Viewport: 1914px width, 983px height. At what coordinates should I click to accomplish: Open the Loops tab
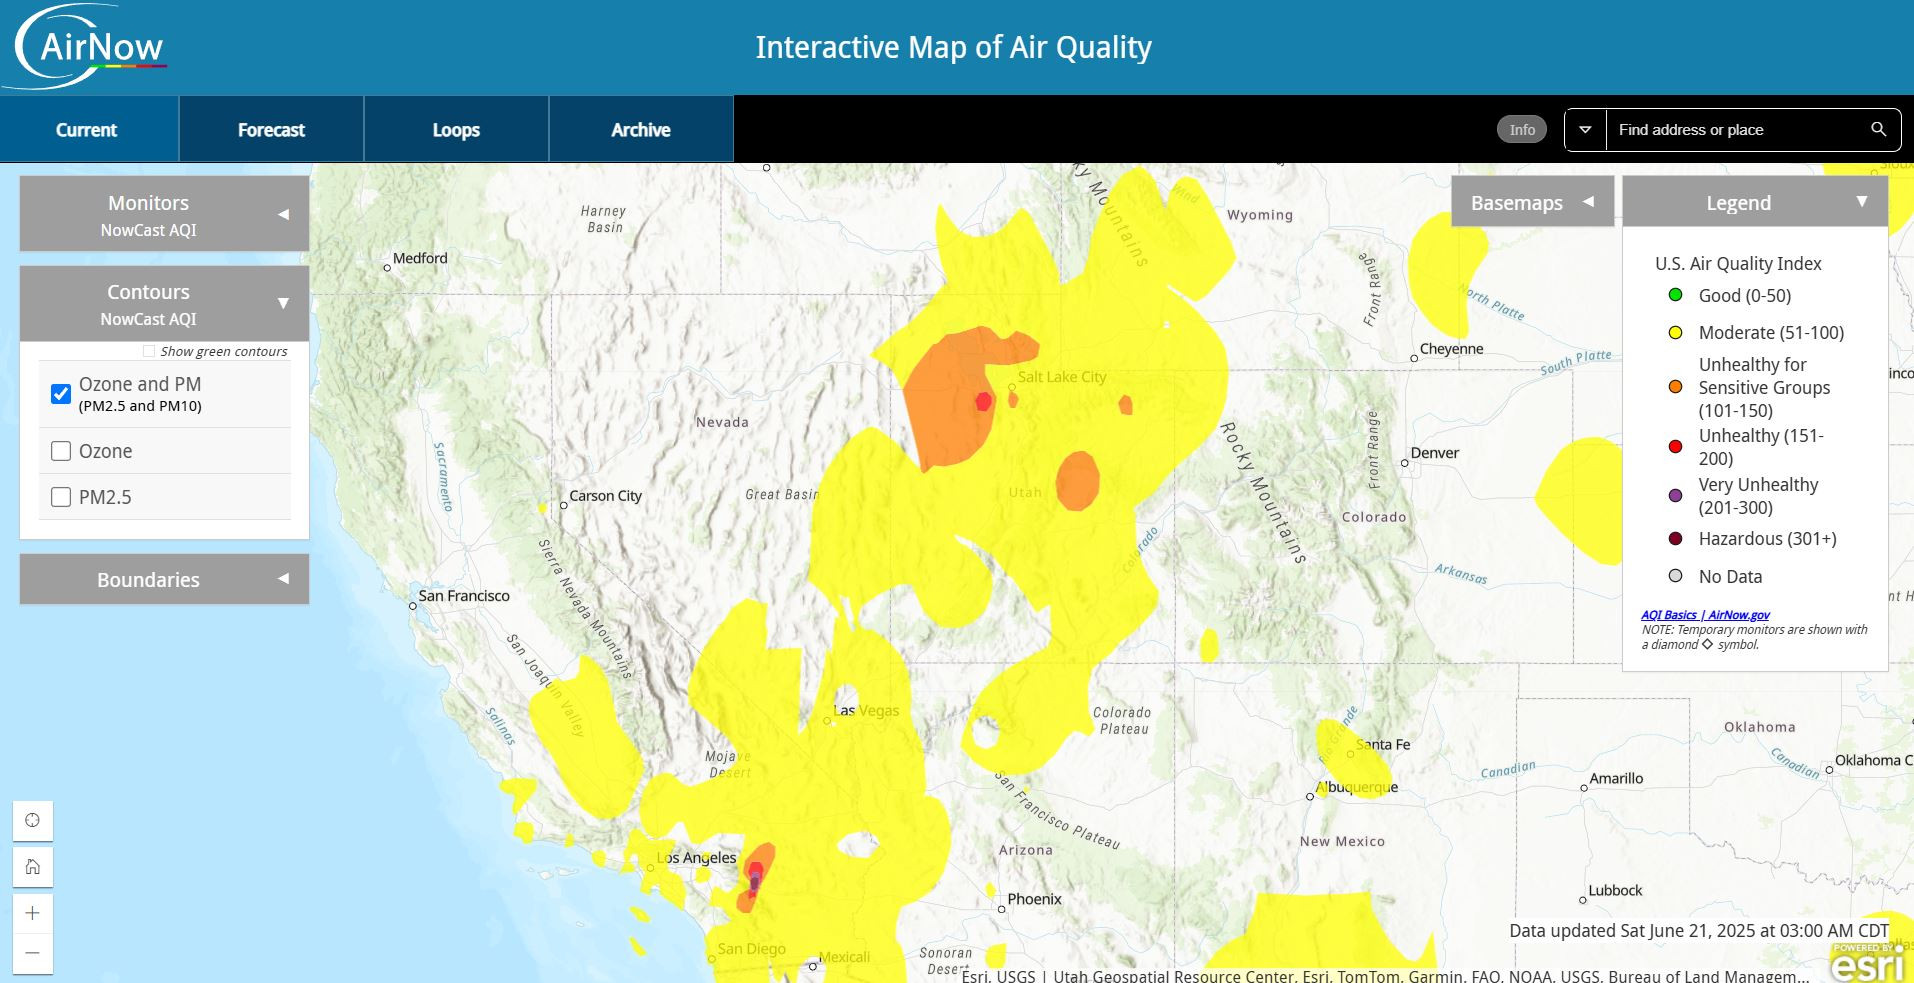456,130
